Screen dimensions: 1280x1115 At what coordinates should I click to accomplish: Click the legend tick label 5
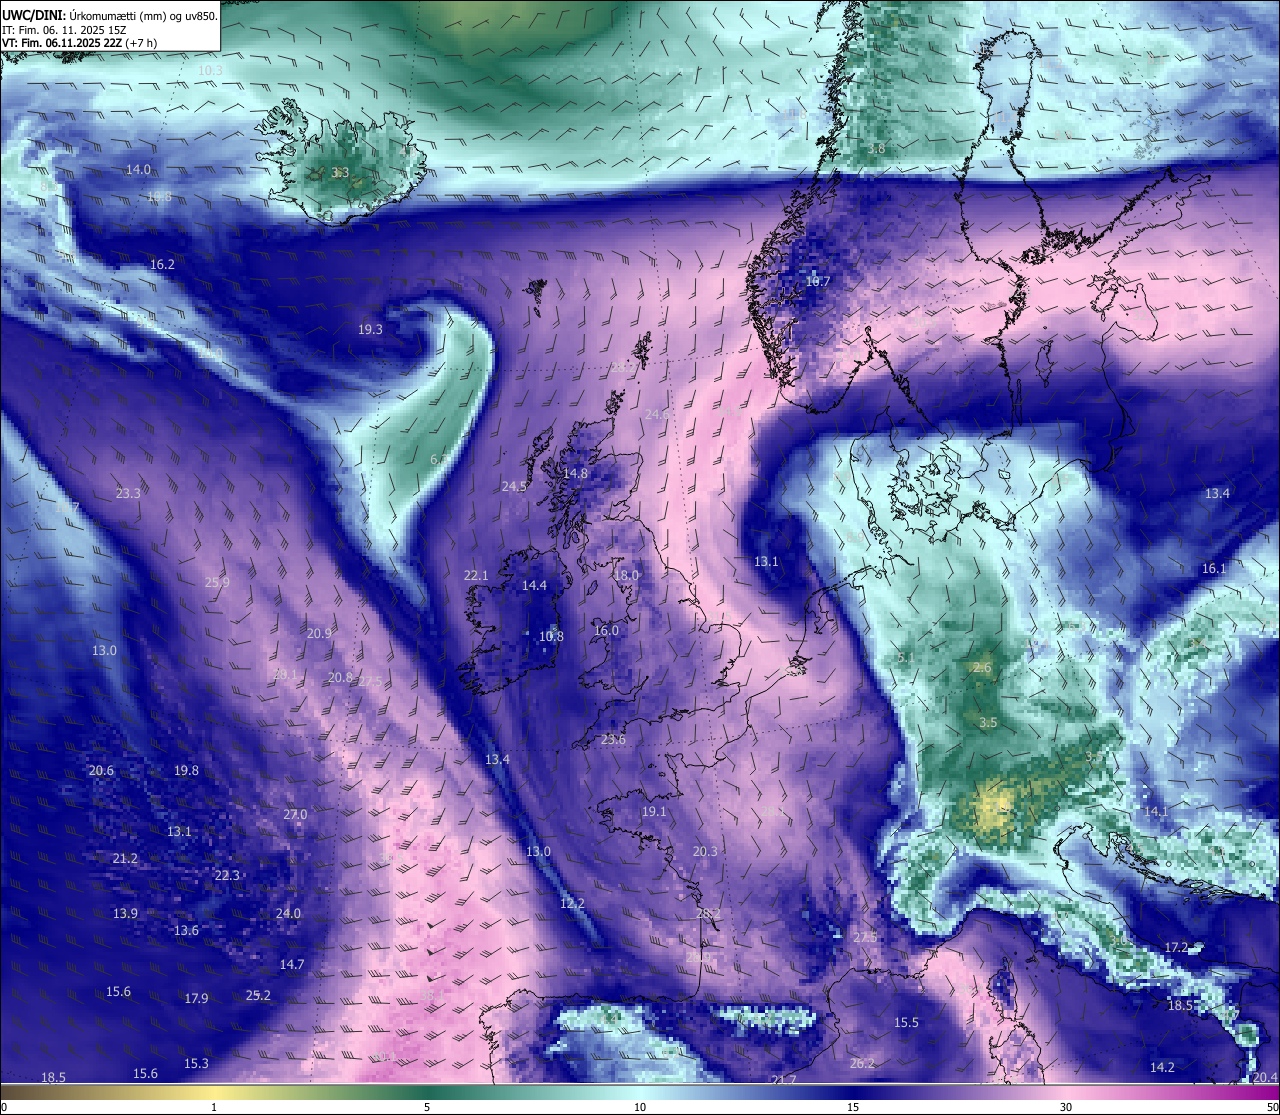pyautogui.click(x=427, y=1107)
